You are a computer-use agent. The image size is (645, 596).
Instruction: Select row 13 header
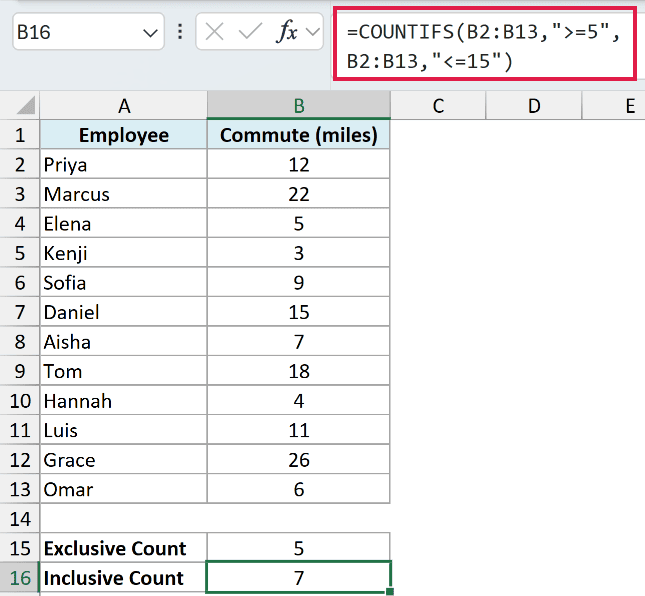20,489
